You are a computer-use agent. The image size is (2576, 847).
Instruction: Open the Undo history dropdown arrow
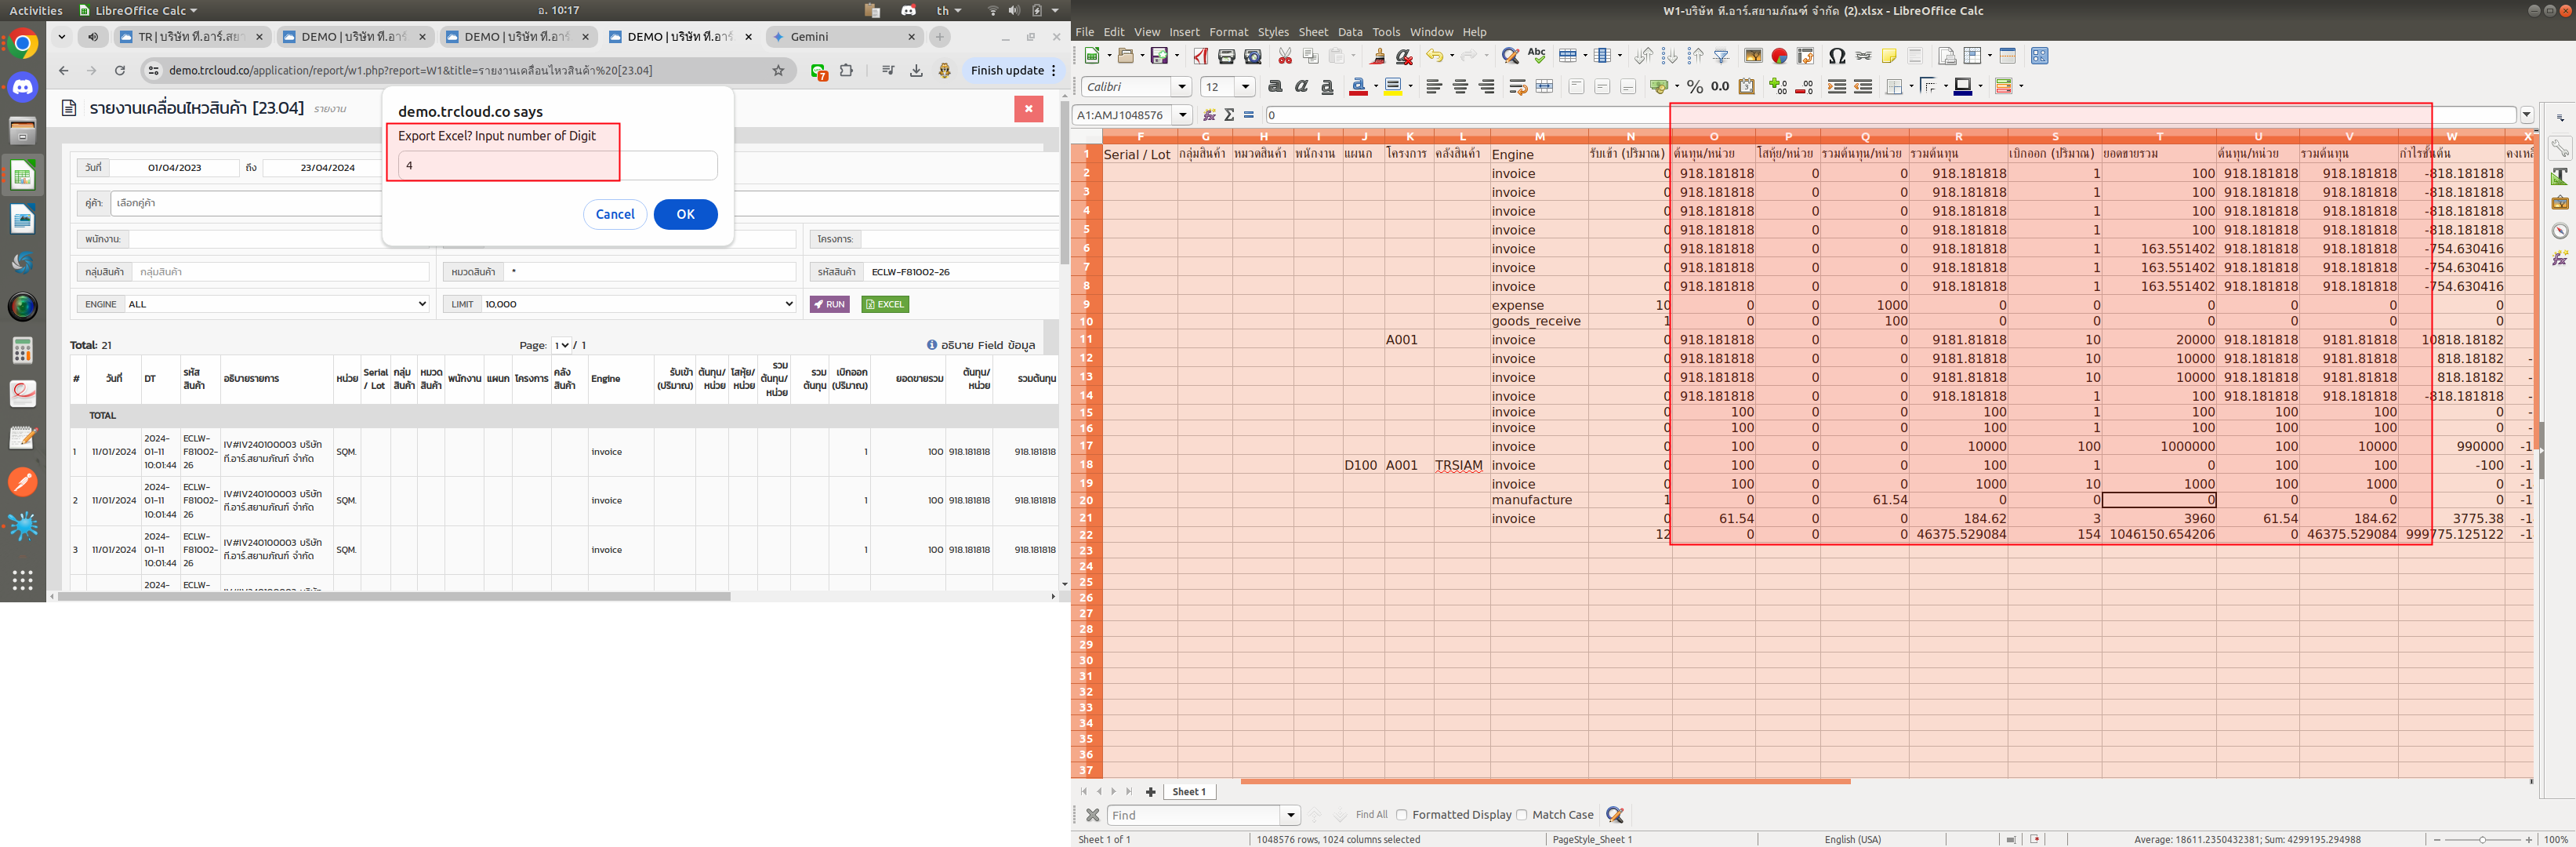(x=1450, y=56)
